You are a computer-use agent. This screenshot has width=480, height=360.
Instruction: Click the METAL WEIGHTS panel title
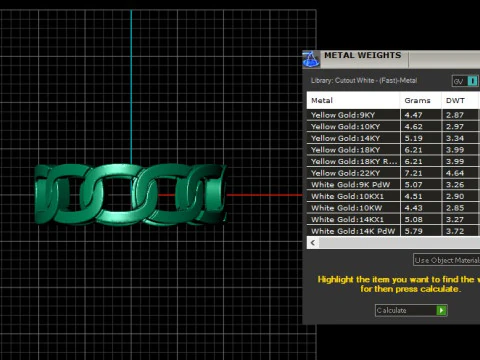[363, 55]
